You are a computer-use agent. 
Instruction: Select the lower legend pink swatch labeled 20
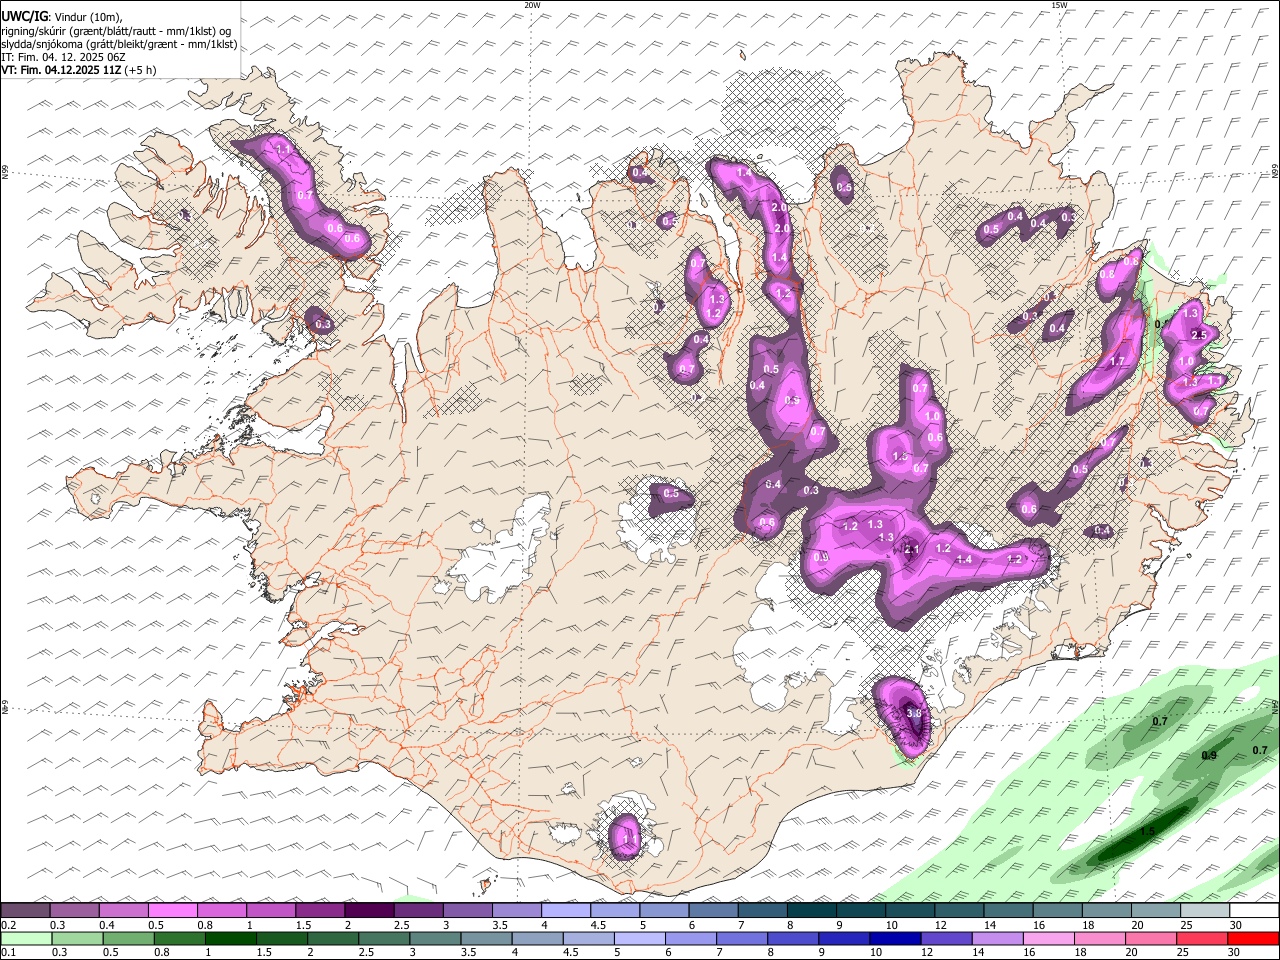click(1151, 939)
